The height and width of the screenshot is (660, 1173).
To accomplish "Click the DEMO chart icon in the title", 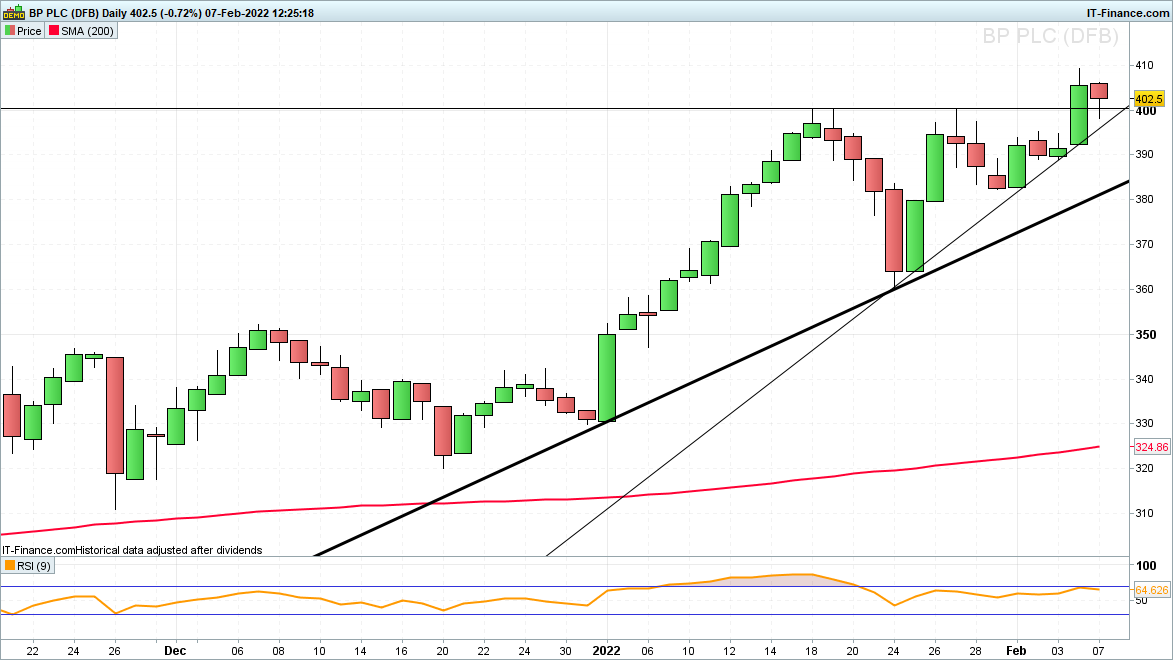I will point(14,13).
